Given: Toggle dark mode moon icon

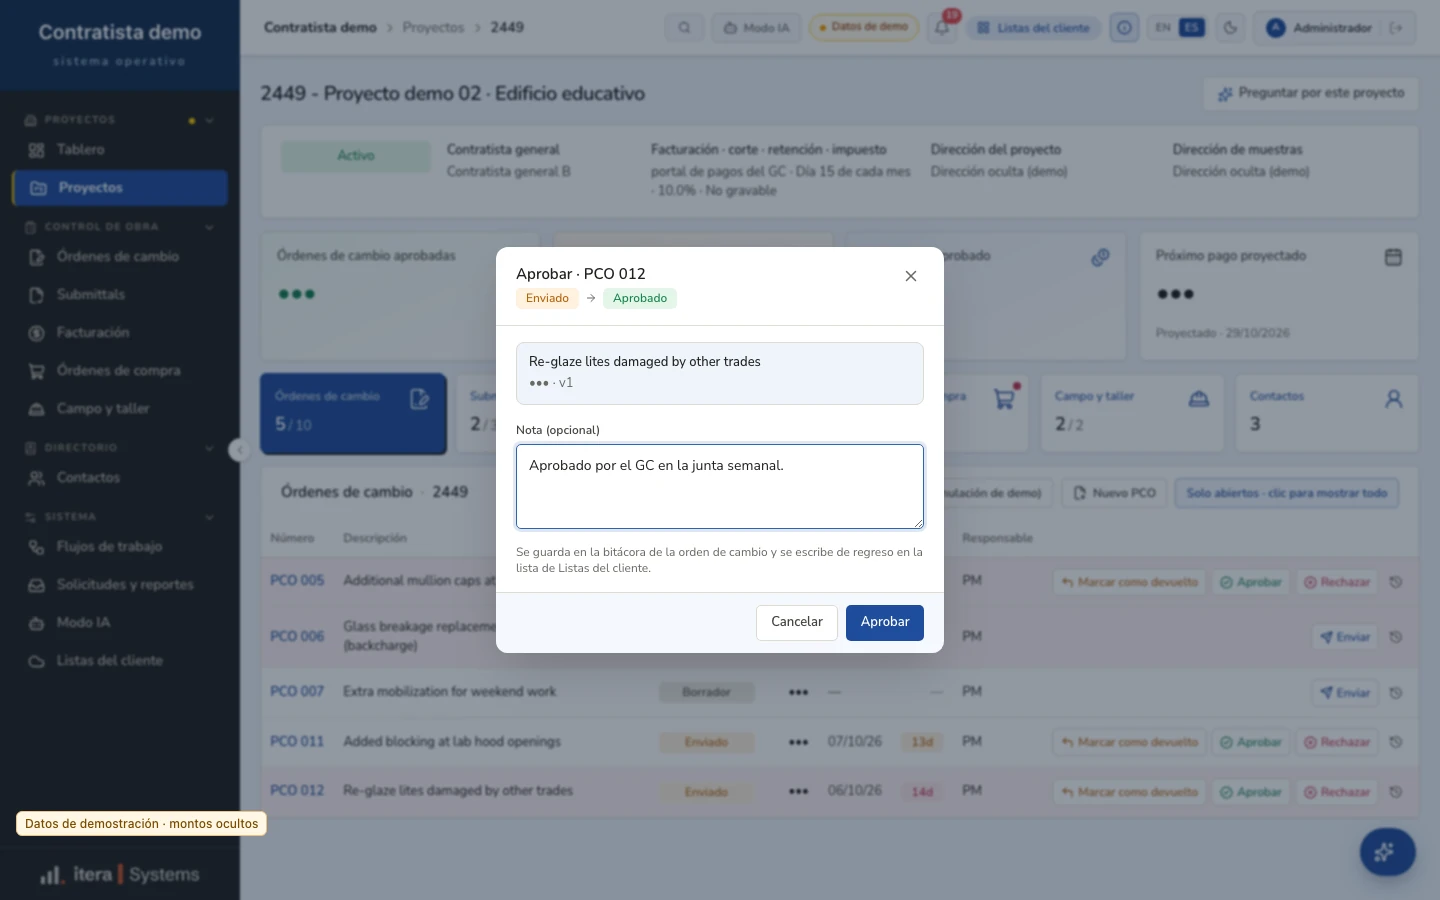Looking at the screenshot, I should coord(1230,28).
